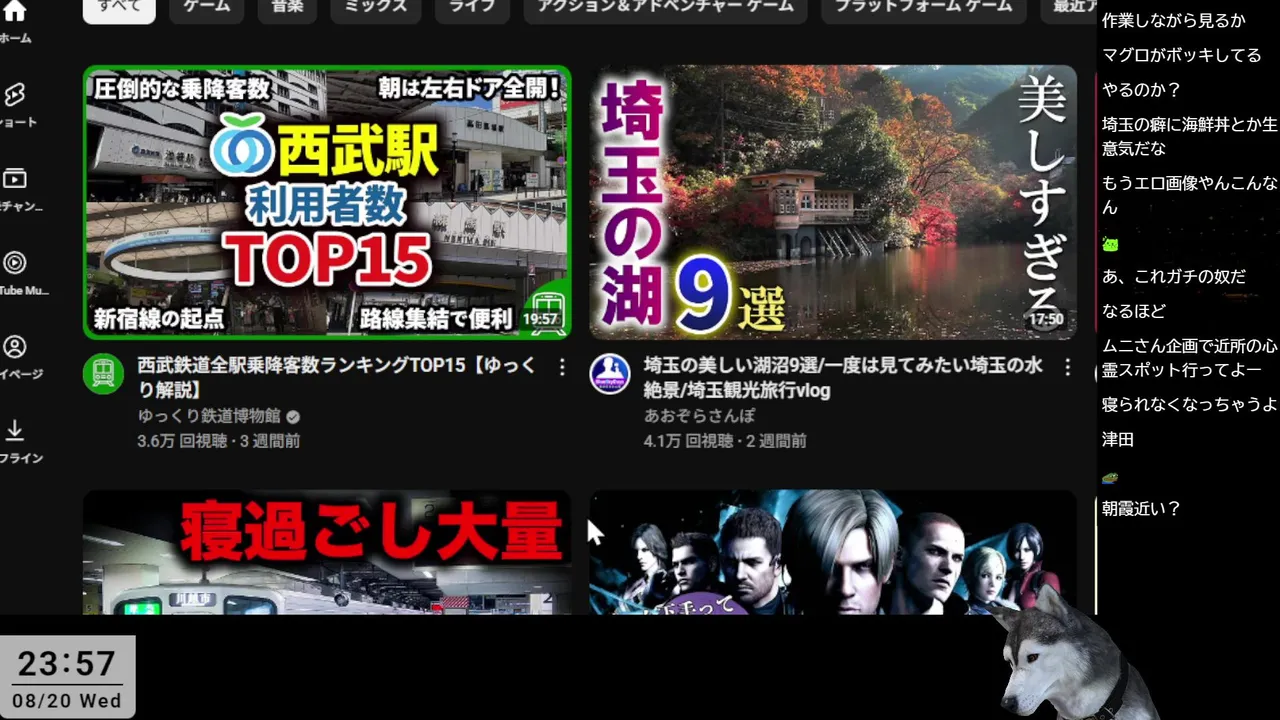Click chat comment 朝霞近い？
This screenshot has width=1280, height=720.
[x=1141, y=508]
